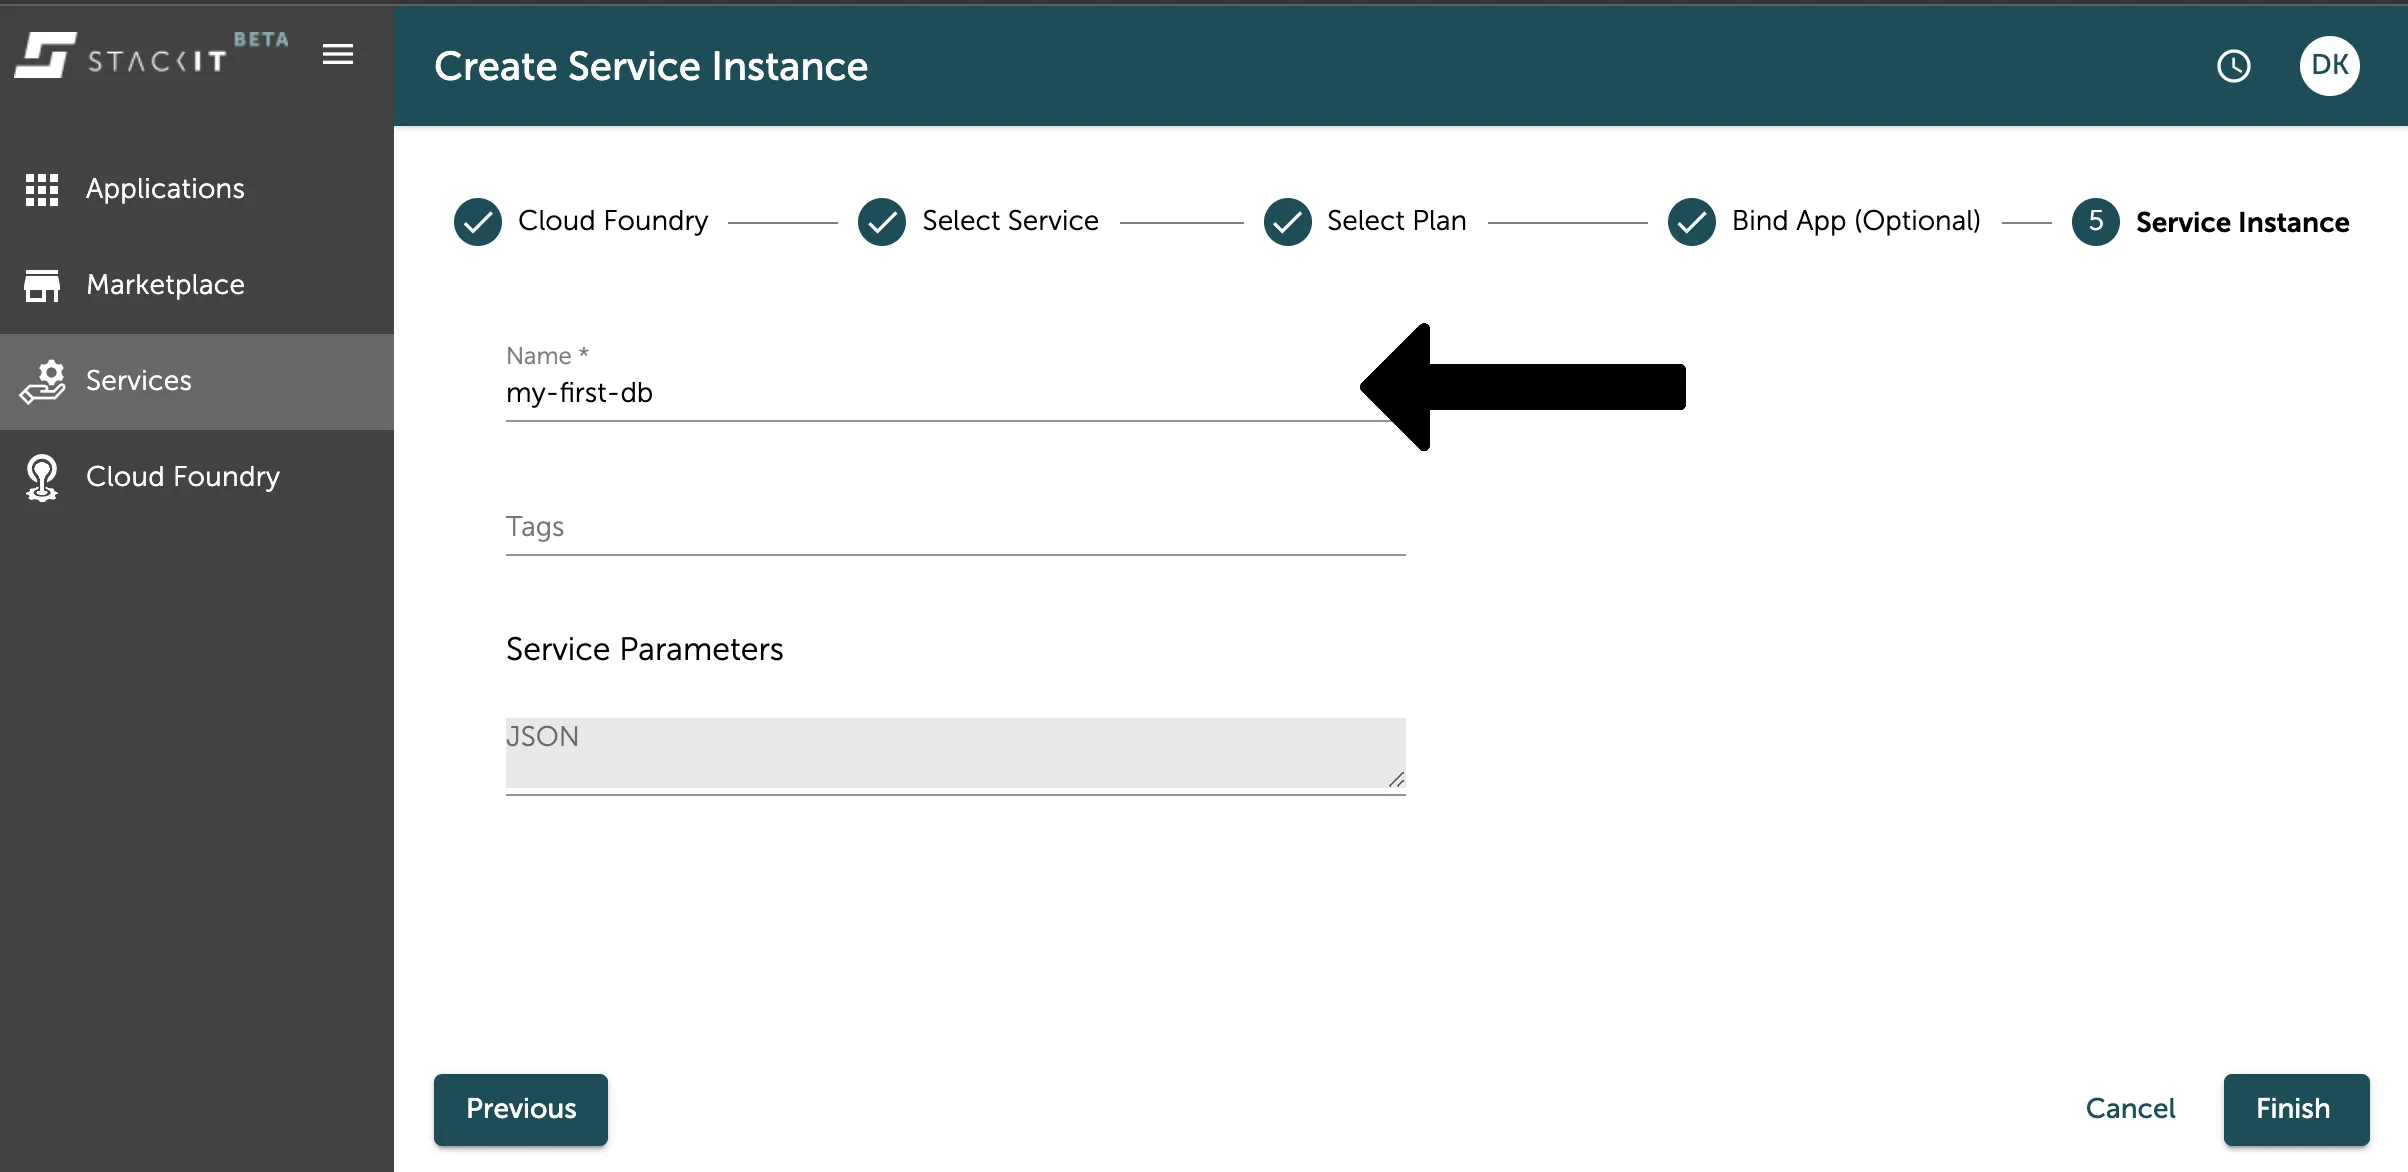Open the history clock icon in the header
Image resolution: width=2408 pixels, height=1172 pixels.
(2234, 65)
